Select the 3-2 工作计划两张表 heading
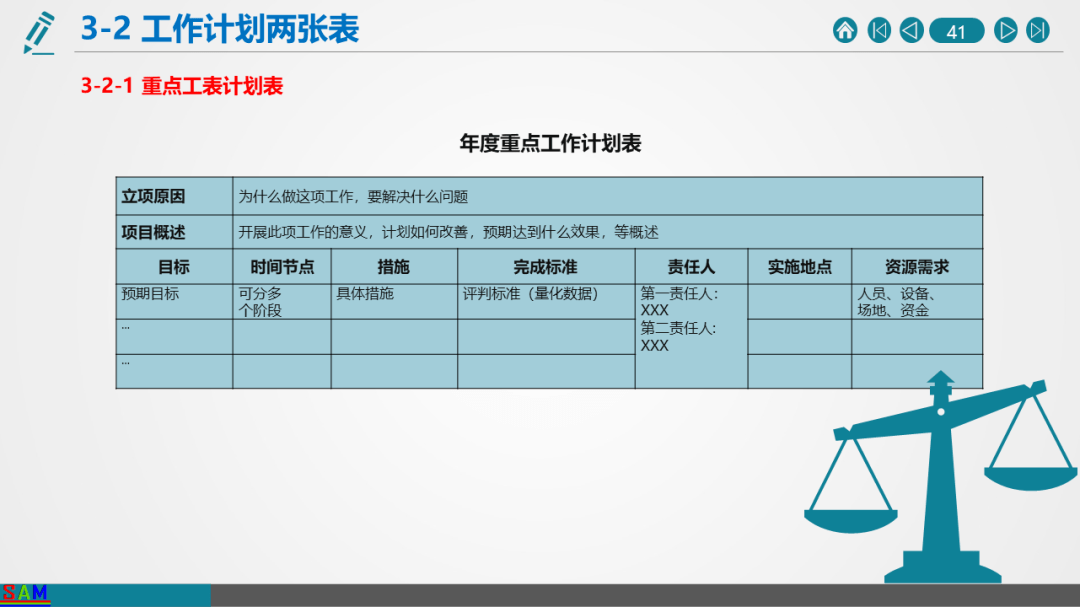1080x607 pixels. pyautogui.click(x=220, y=30)
